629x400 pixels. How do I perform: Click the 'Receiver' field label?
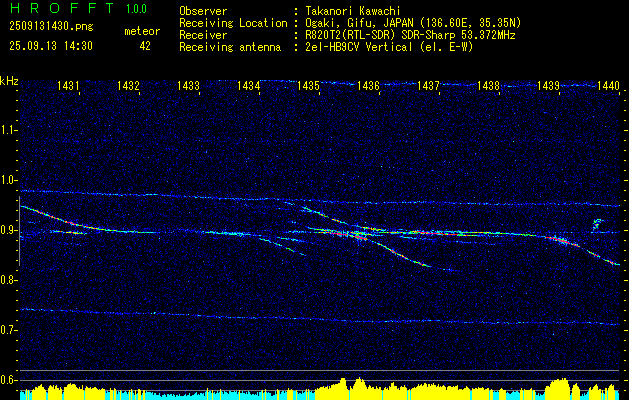203,35
